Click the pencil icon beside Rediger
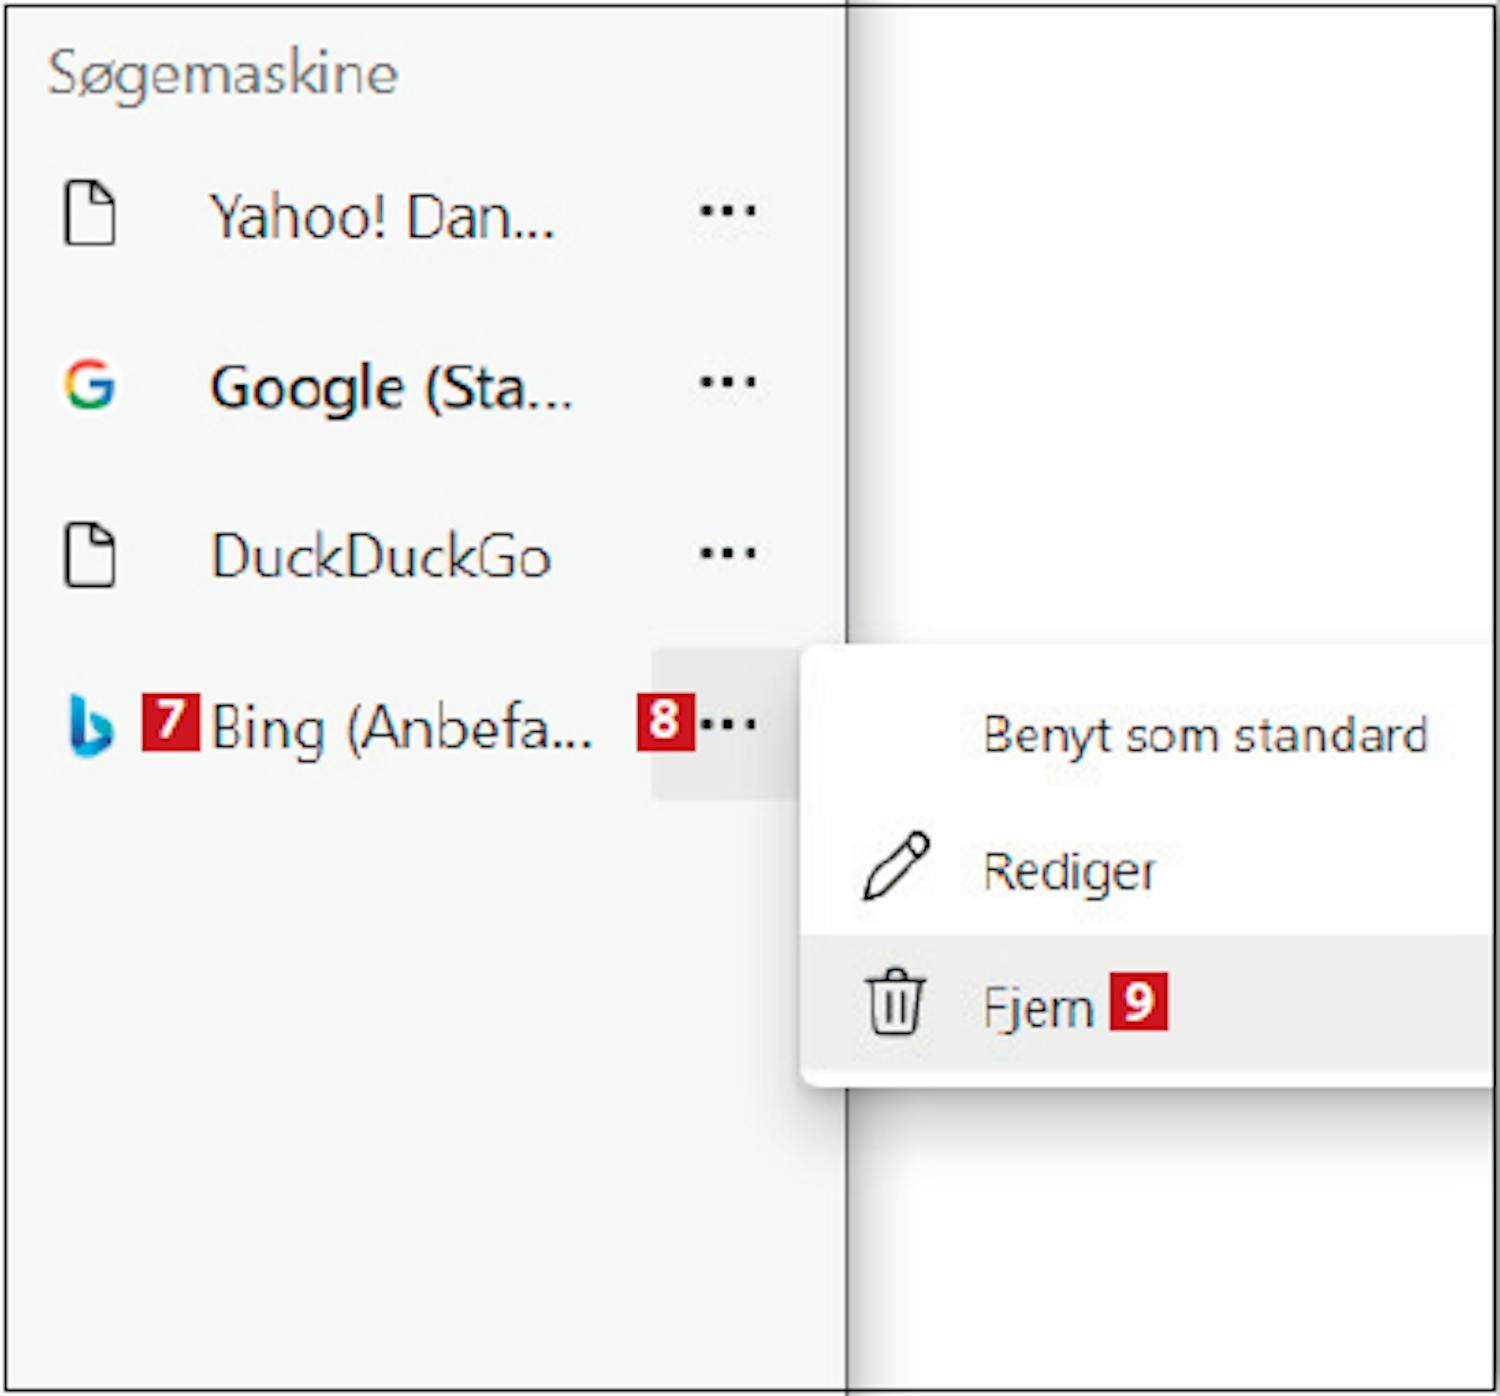The image size is (1500, 1396). coord(895,866)
